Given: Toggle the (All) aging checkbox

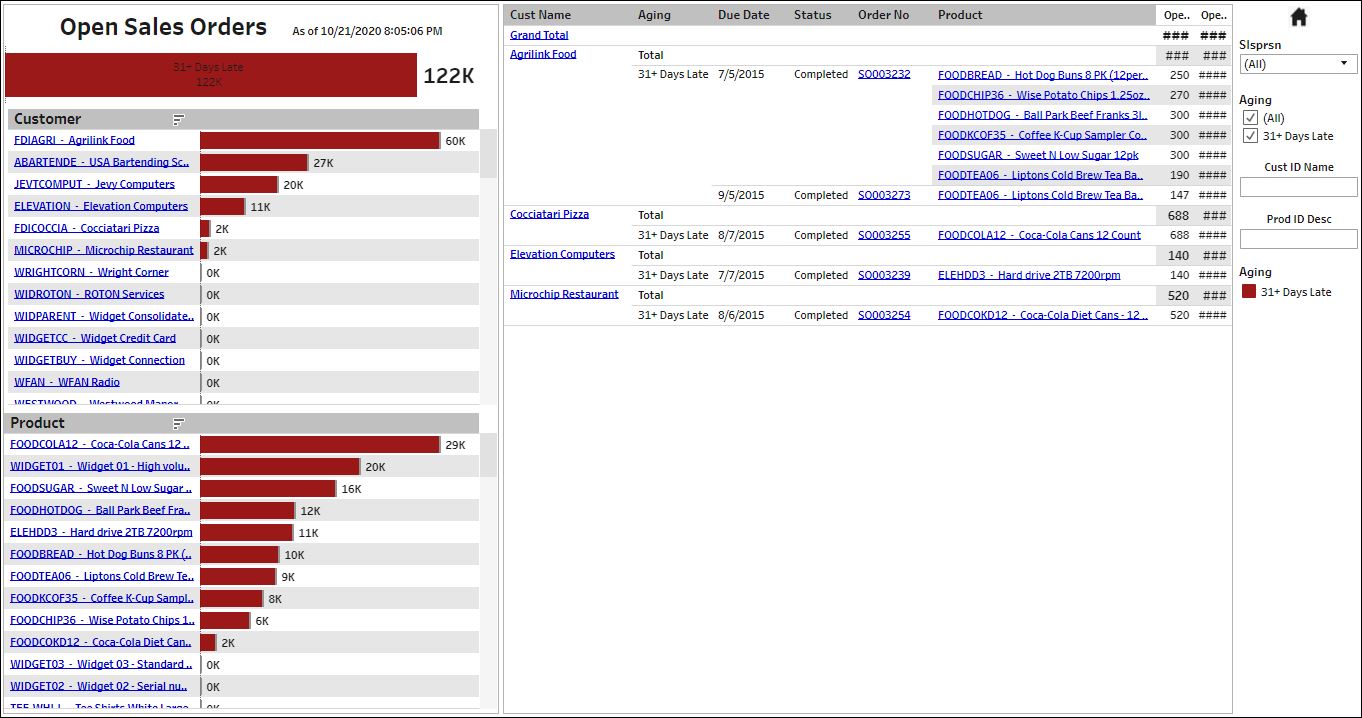Looking at the screenshot, I should 1250,118.
